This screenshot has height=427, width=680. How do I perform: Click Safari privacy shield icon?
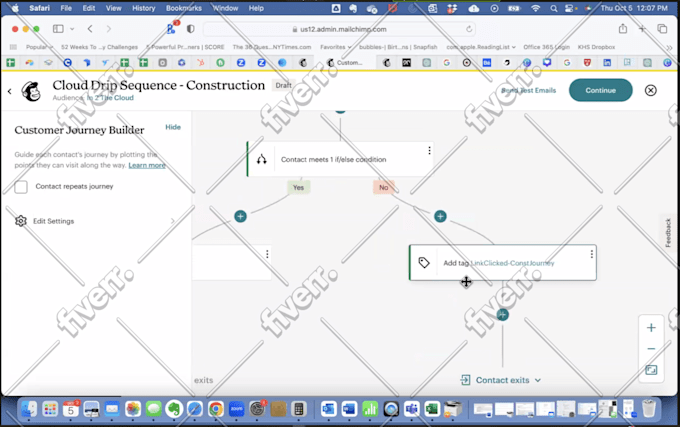click(x=190, y=29)
